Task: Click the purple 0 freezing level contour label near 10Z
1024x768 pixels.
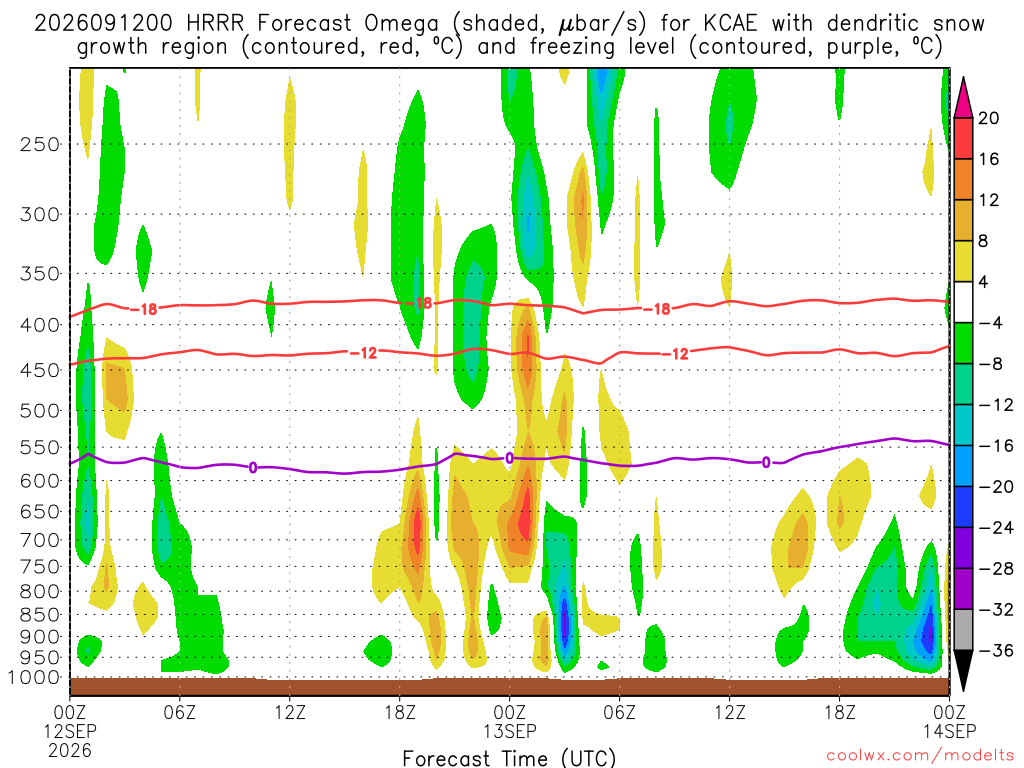Action: (253, 467)
